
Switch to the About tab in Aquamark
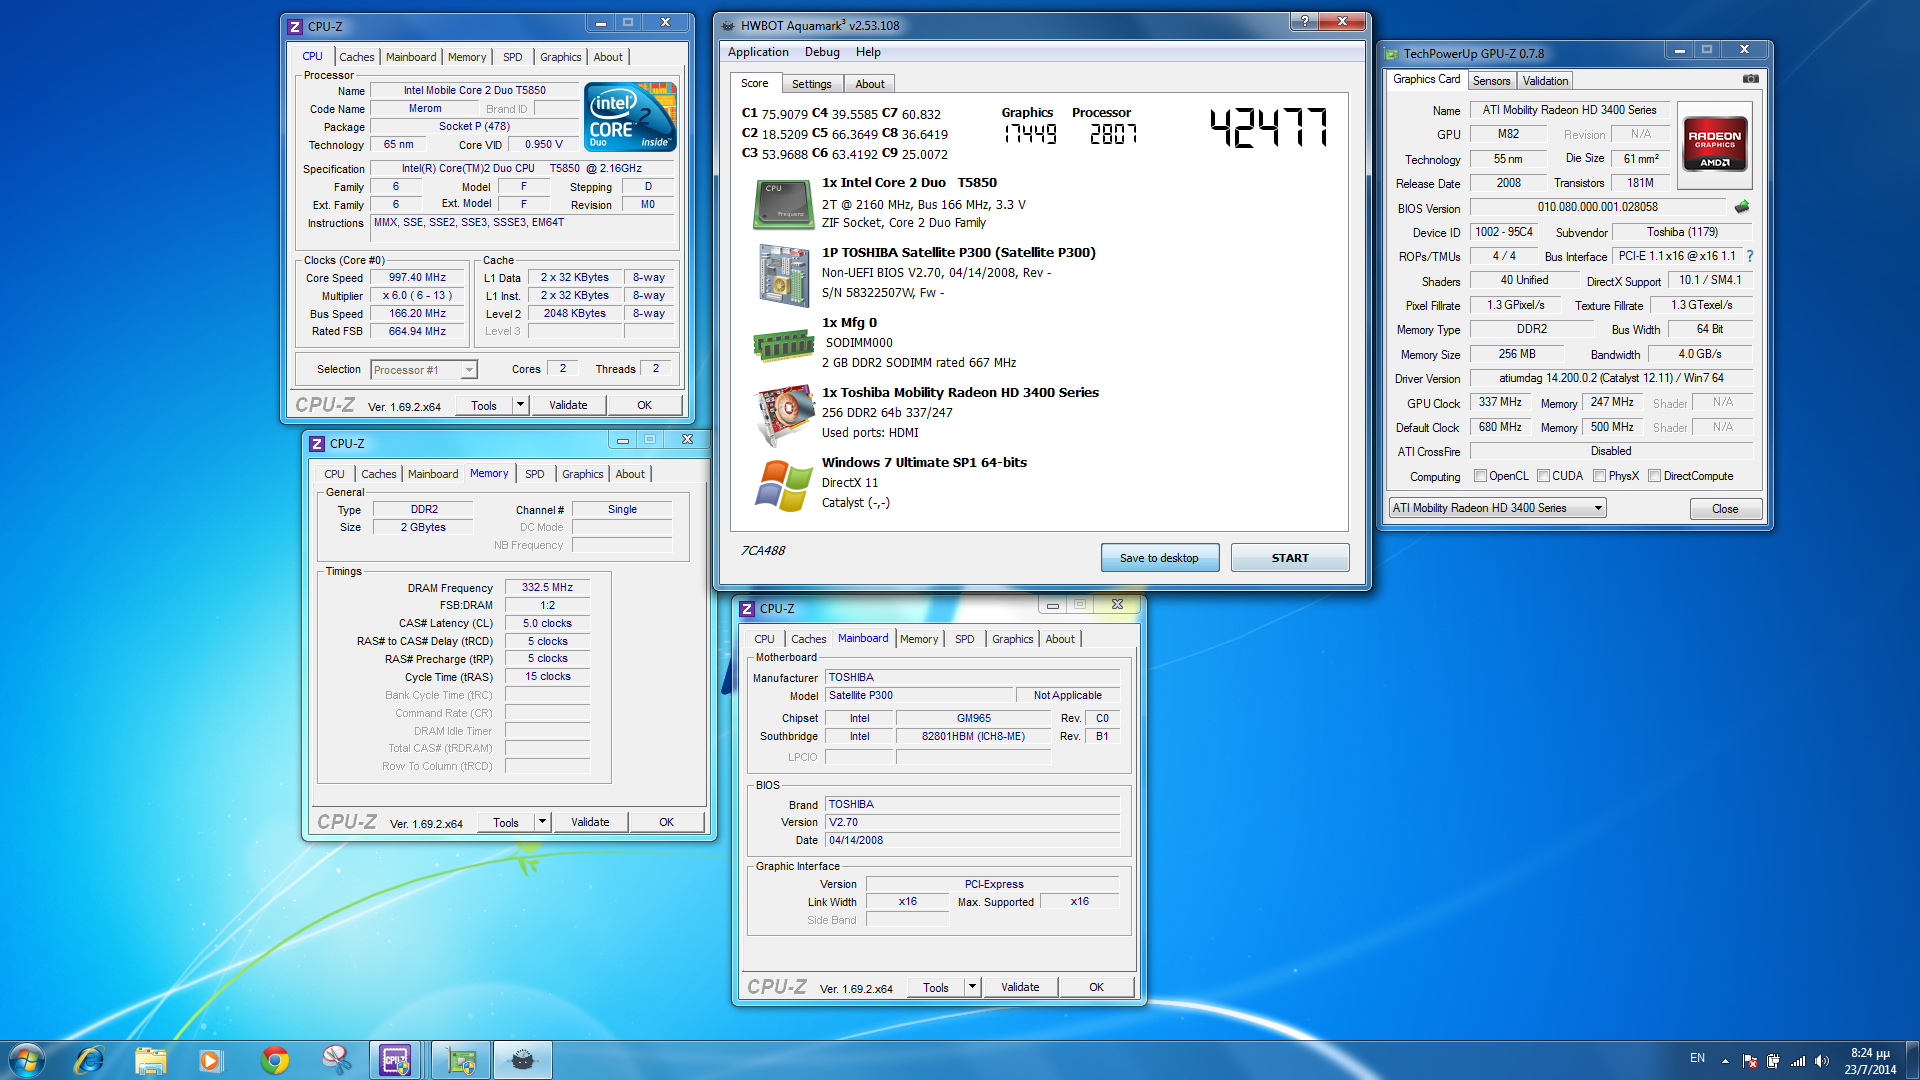click(x=869, y=84)
